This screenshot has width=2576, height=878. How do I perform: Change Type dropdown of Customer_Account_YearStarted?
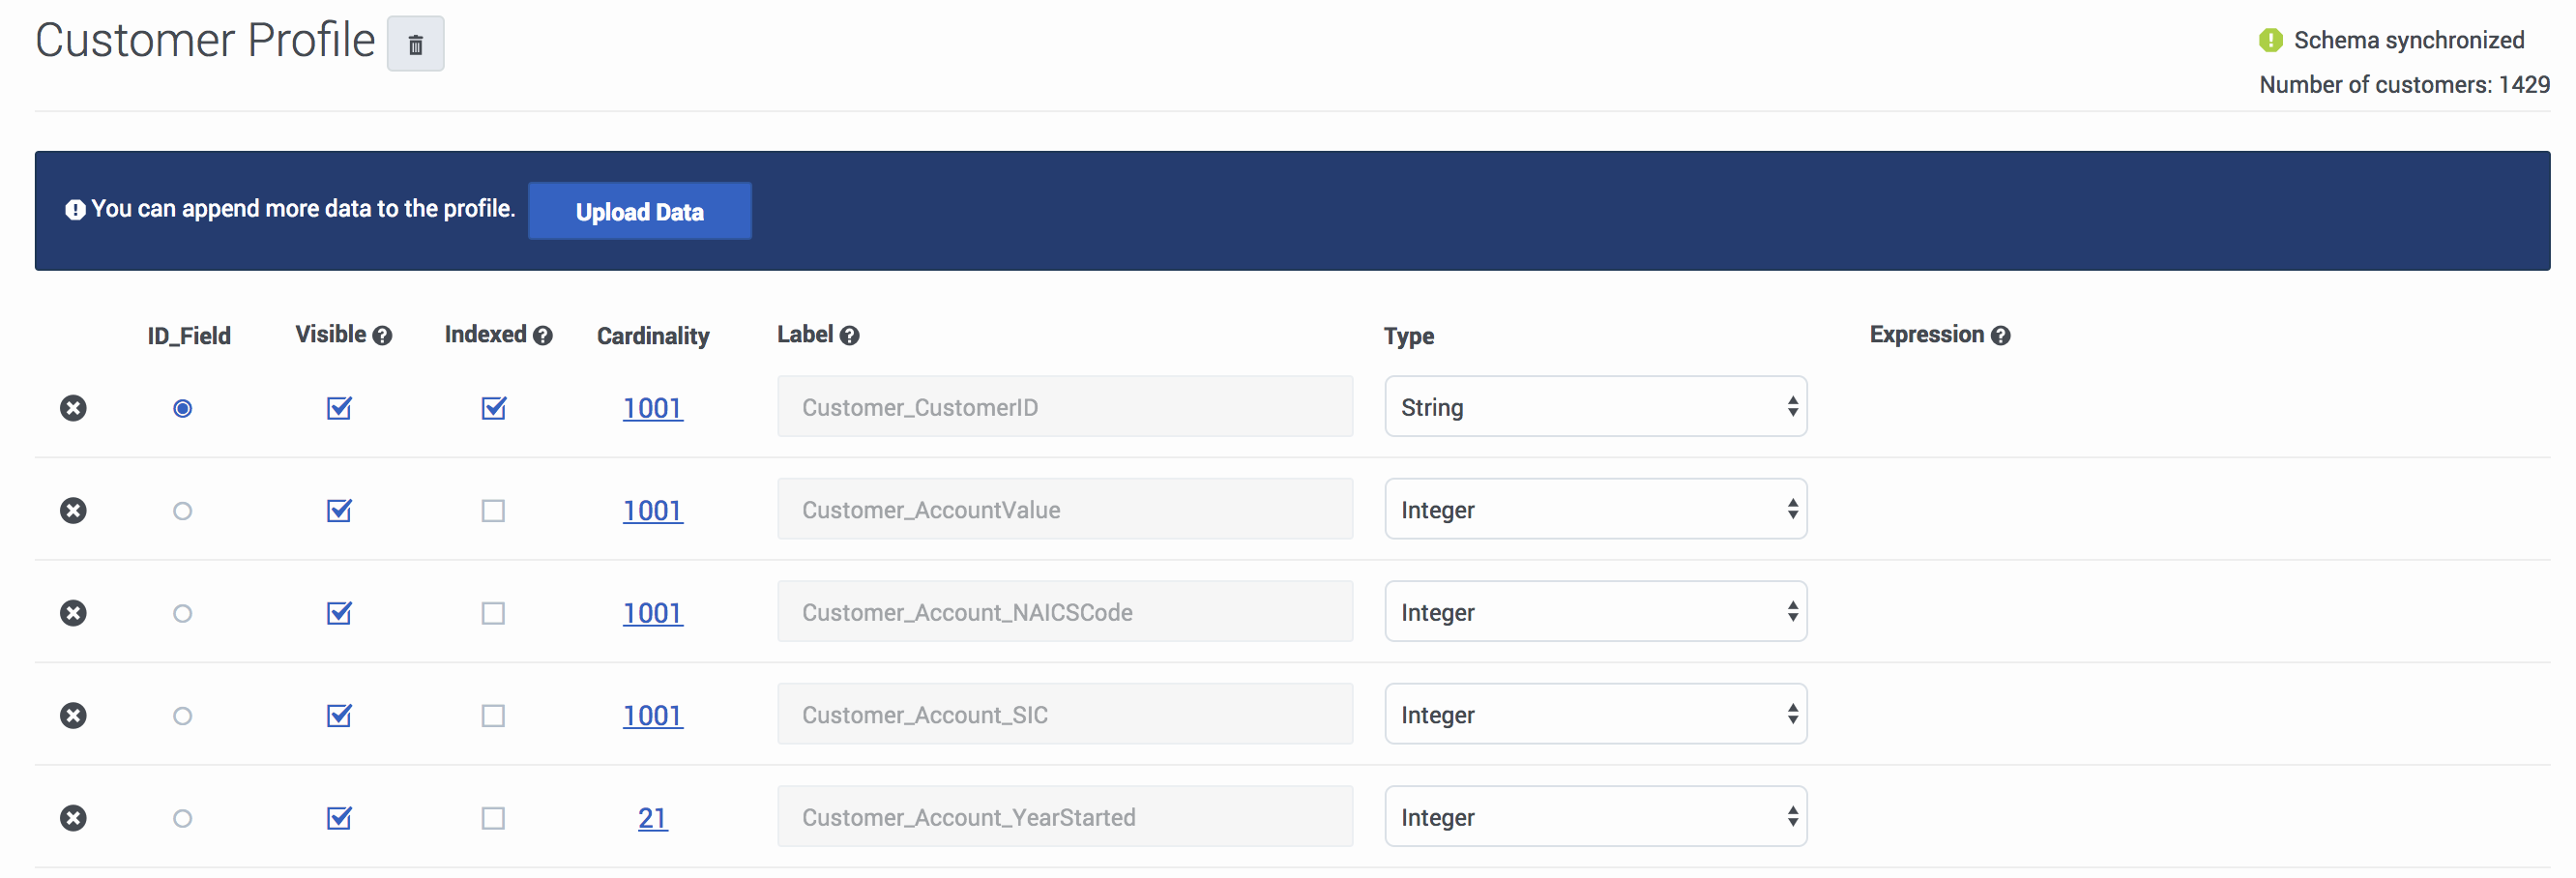pyautogui.click(x=1595, y=817)
